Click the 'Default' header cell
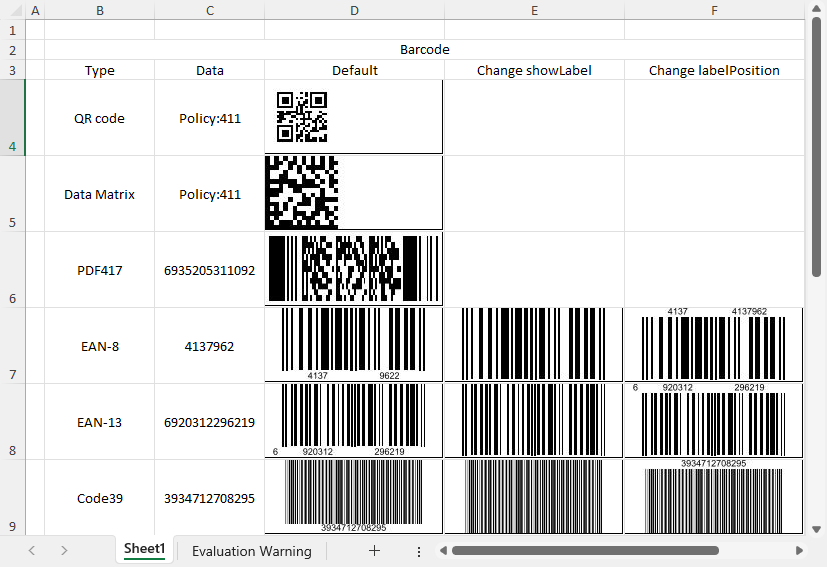Image resolution: width=827 pixels, height=567 pixels. 354,70
